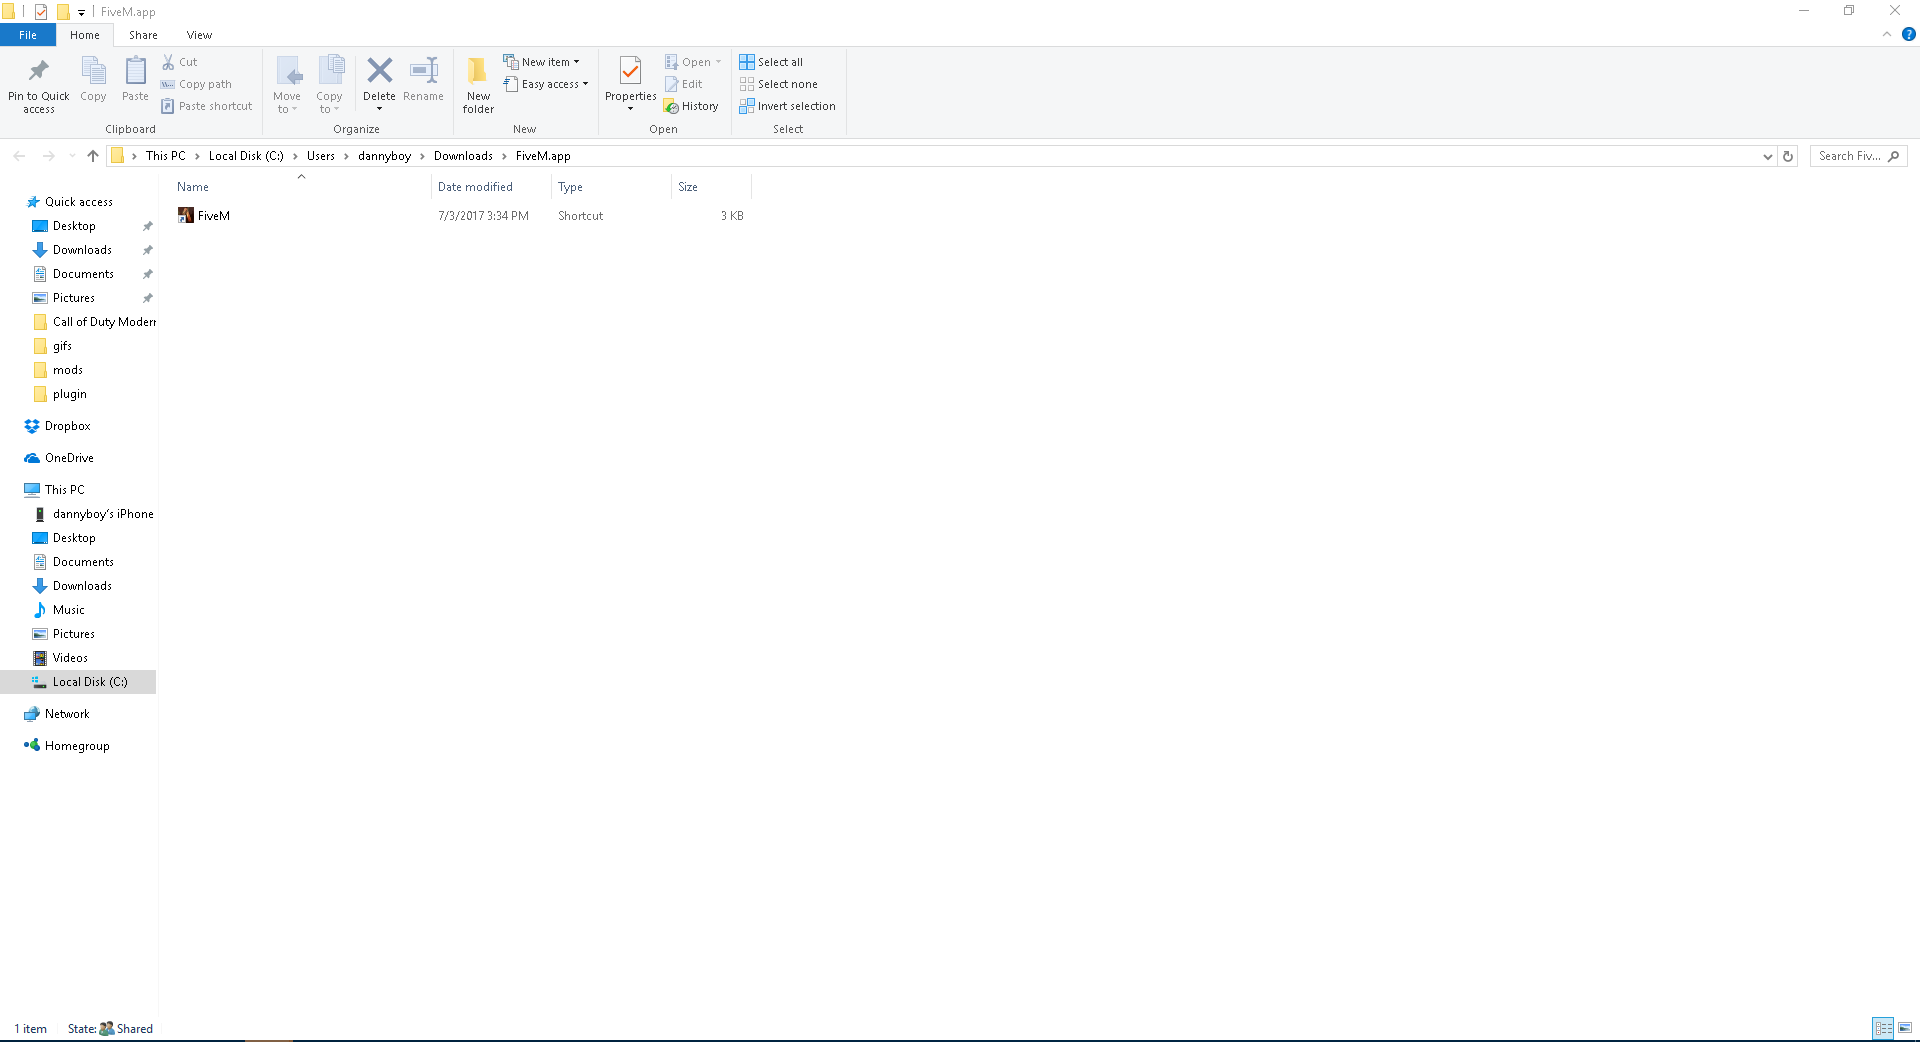This screenshot has height=1042, width=1920.
Task: Create a New folder
Action: click(478, 85)
